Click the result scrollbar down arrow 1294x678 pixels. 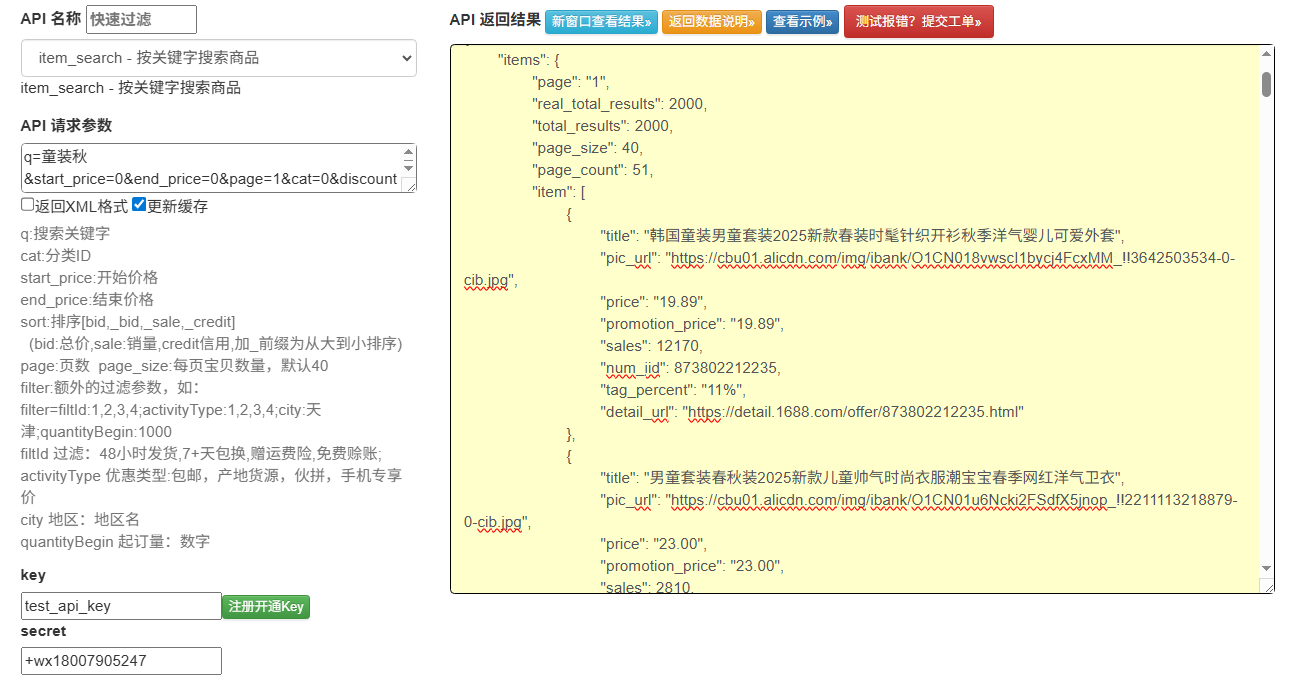pos(1266,568)
